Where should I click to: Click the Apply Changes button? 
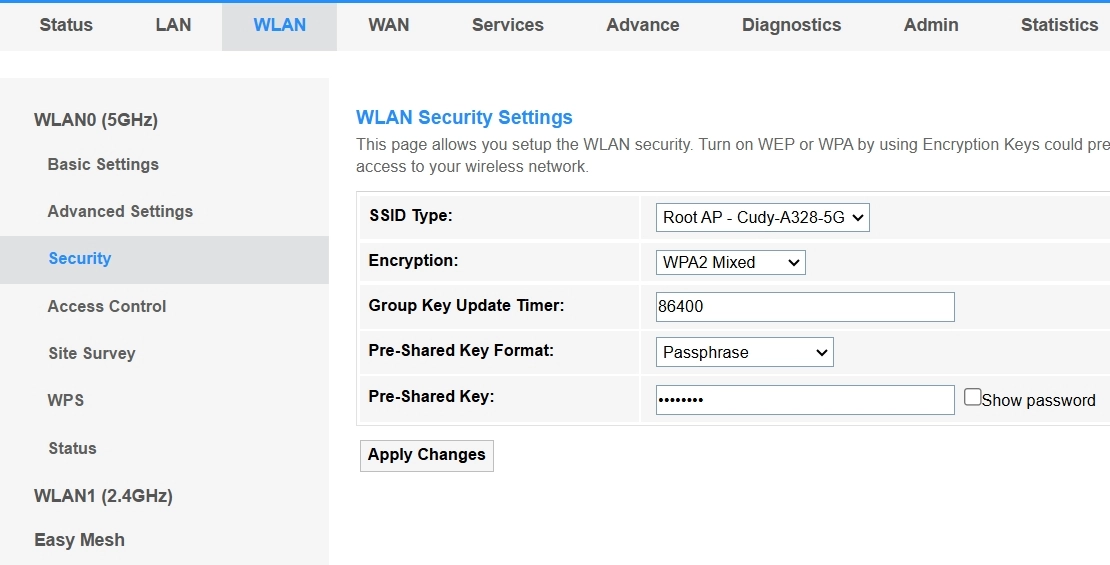pyautogui.click(x=426, y=455)
